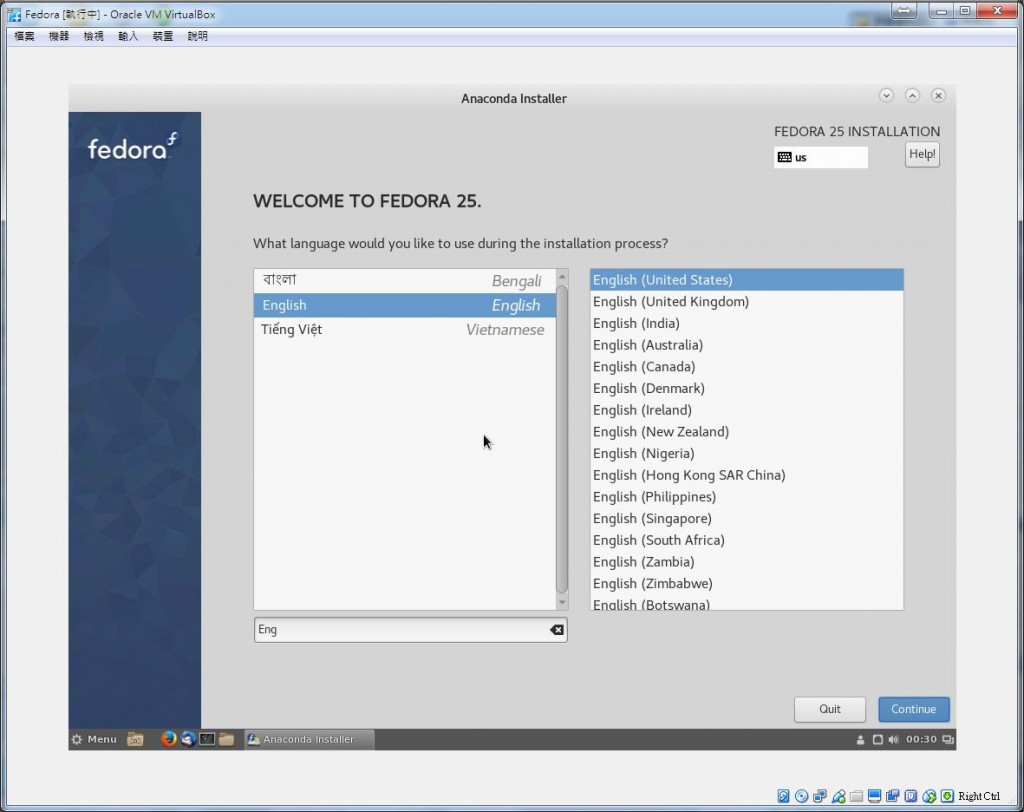Open the terminal launcher in the panel
This screenshot has height=812, width=1024.
[x=207, y=739]
